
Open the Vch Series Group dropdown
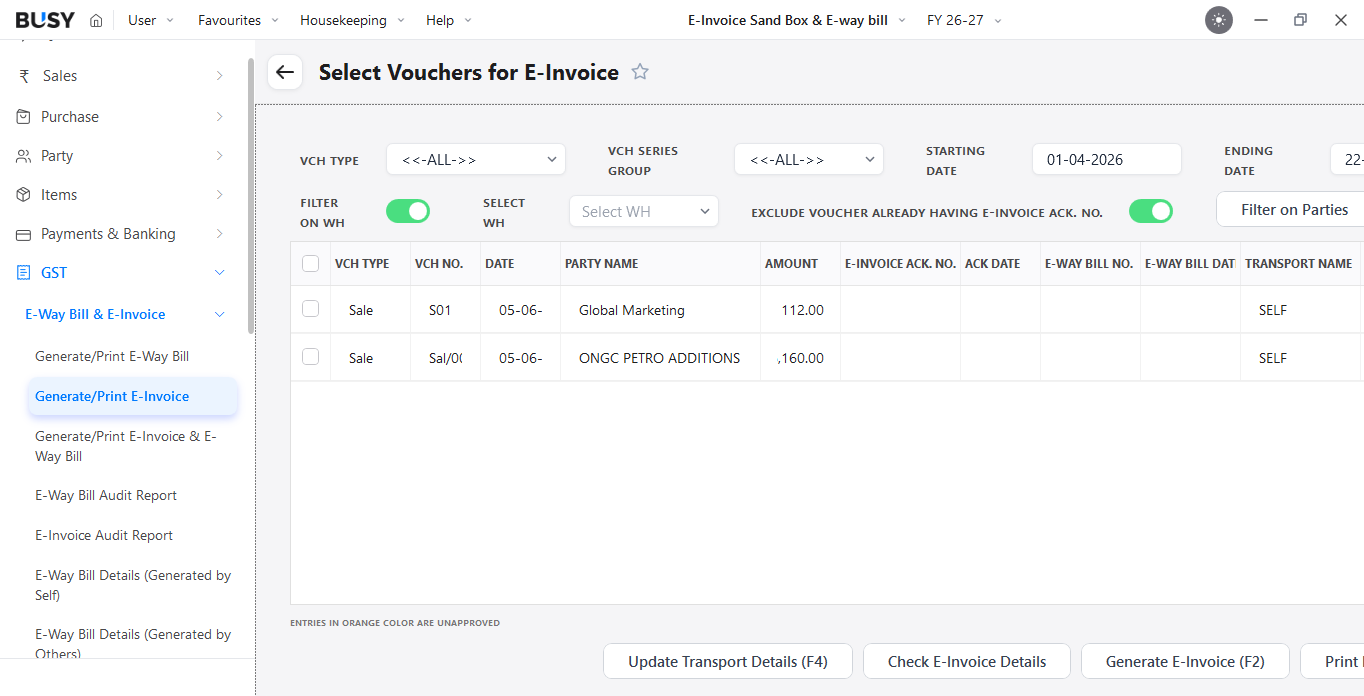coord(809,160)
